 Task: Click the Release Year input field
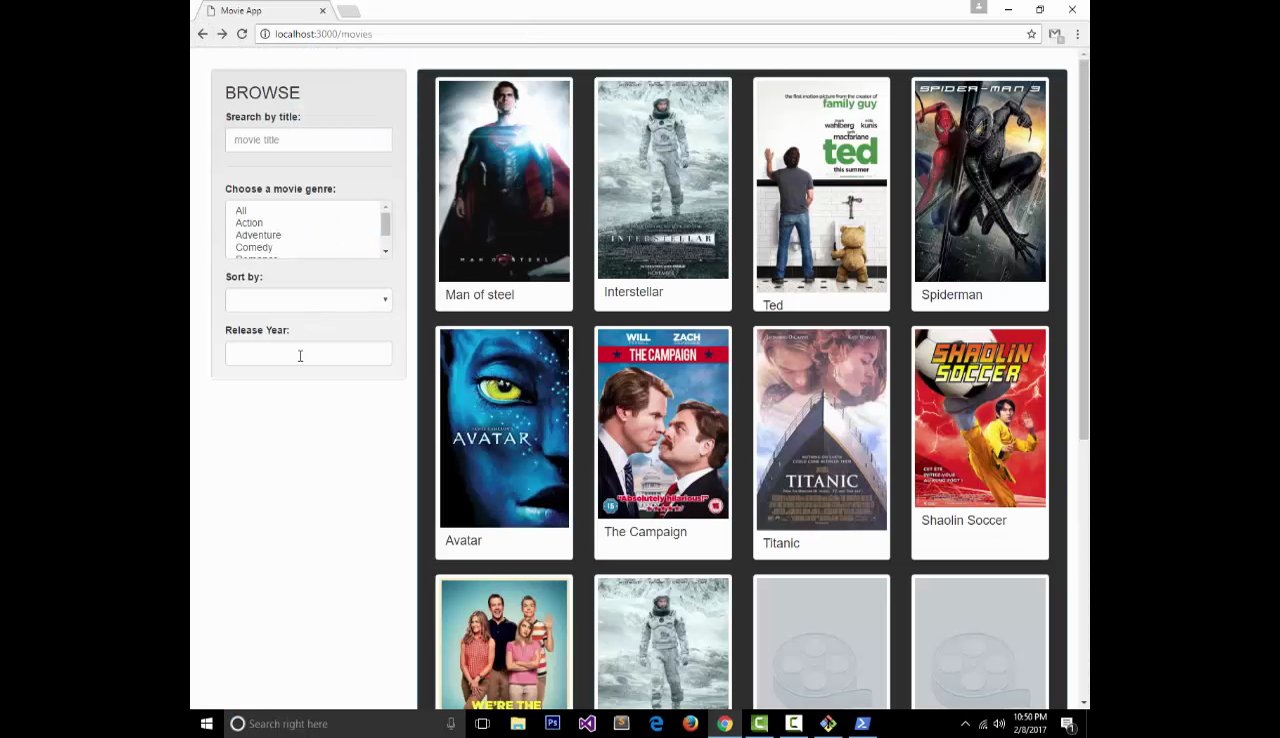pyautogui.click(x=308, y=354)
